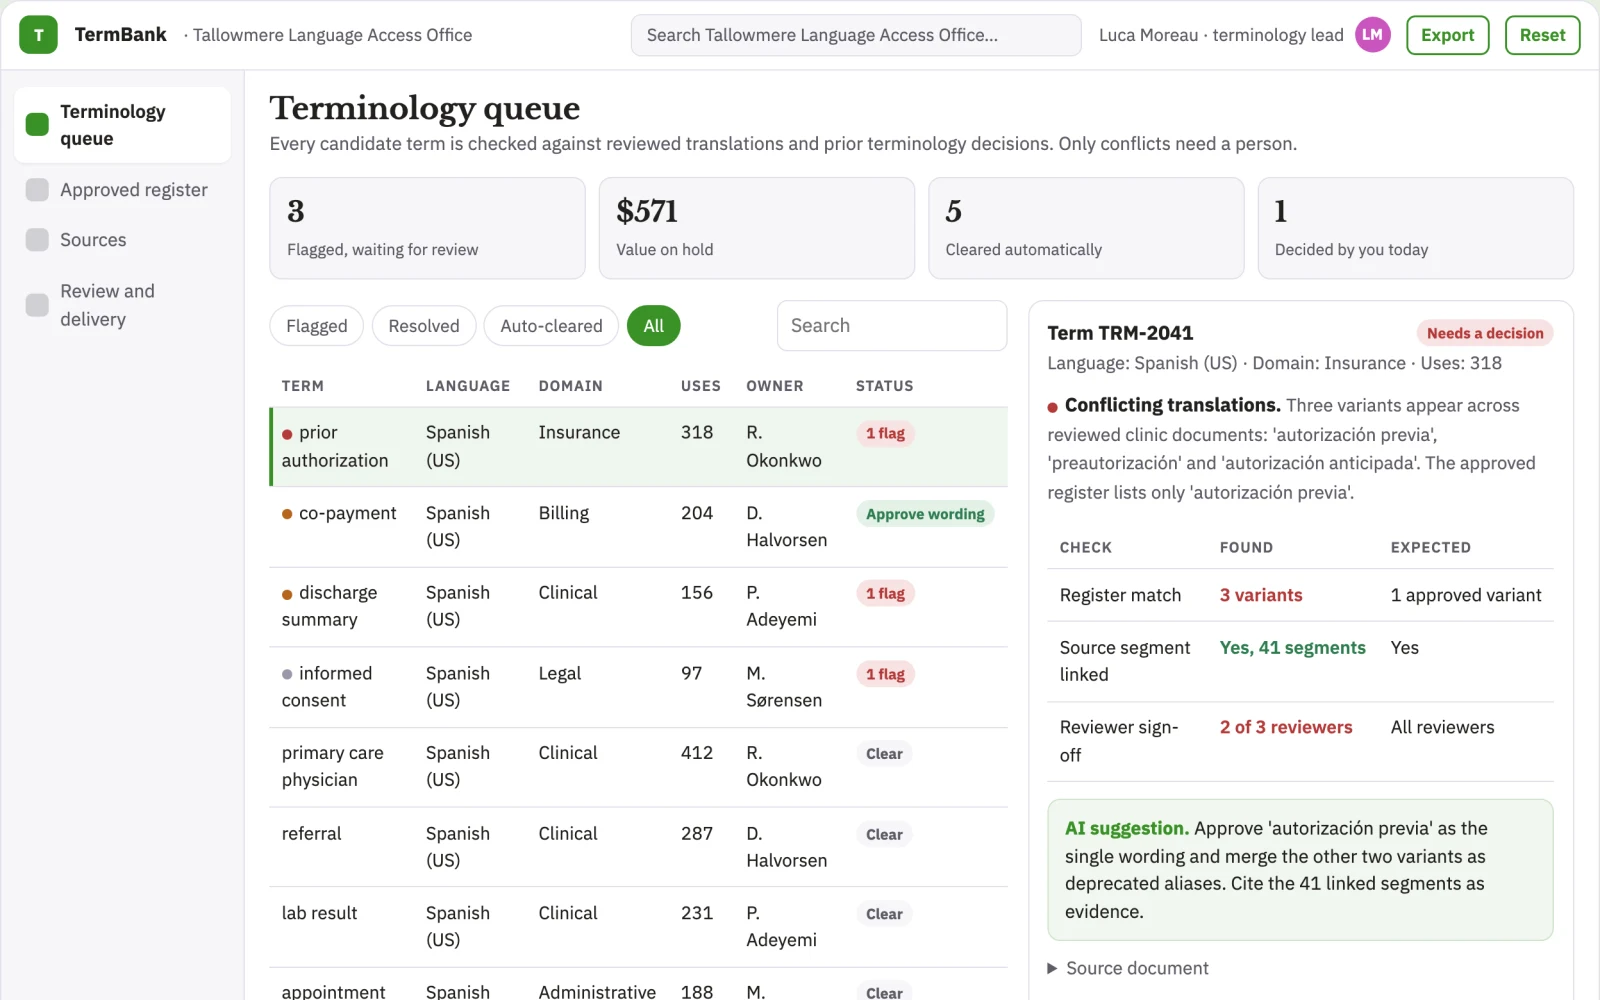Select the prior authorization term row

tap(638, 447)
